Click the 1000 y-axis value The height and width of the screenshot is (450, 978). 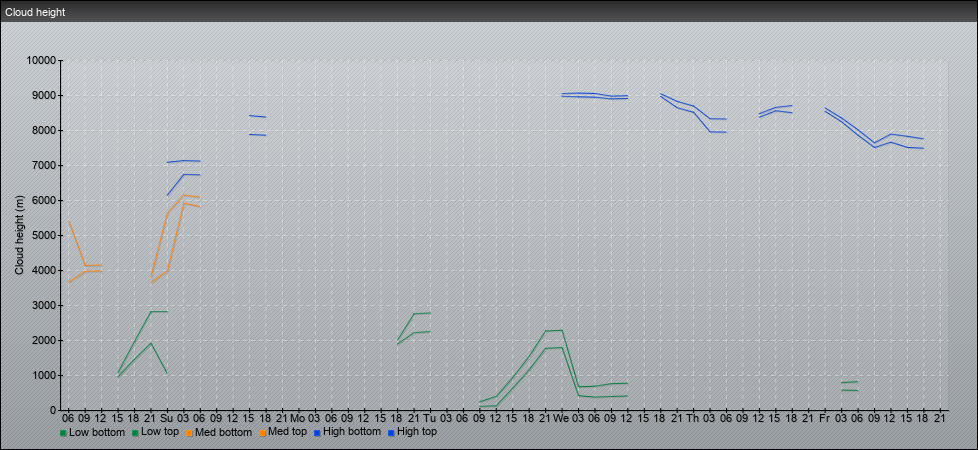point(44,375)
